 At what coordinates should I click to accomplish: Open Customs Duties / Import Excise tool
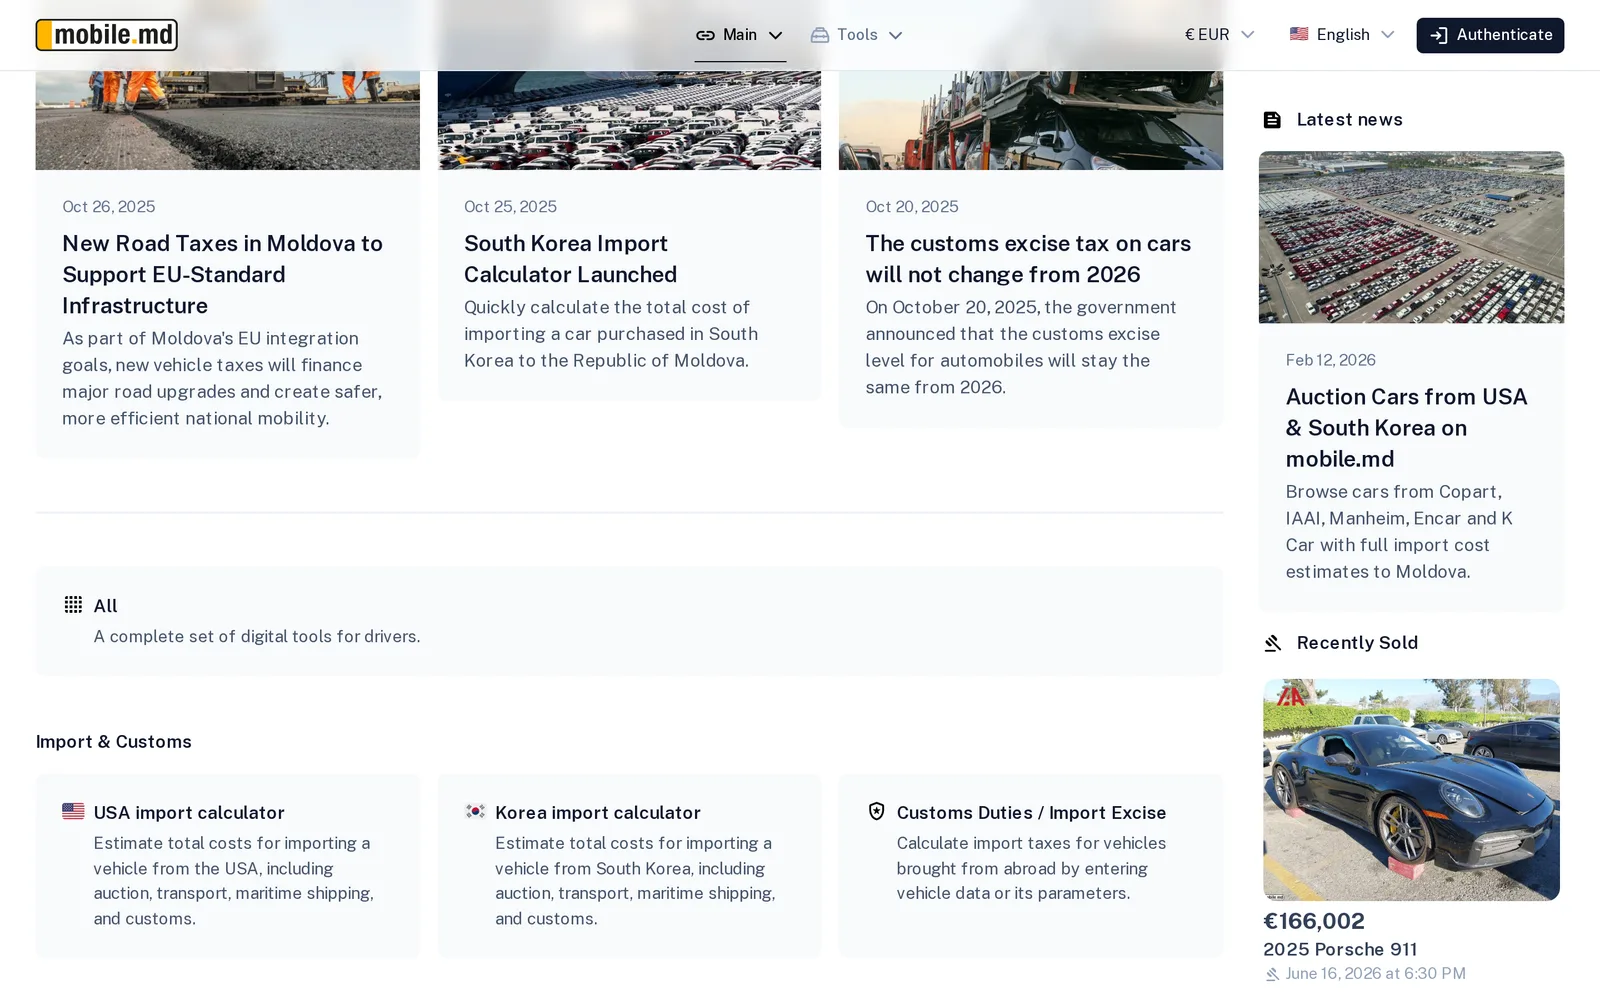click(1030, 866)
